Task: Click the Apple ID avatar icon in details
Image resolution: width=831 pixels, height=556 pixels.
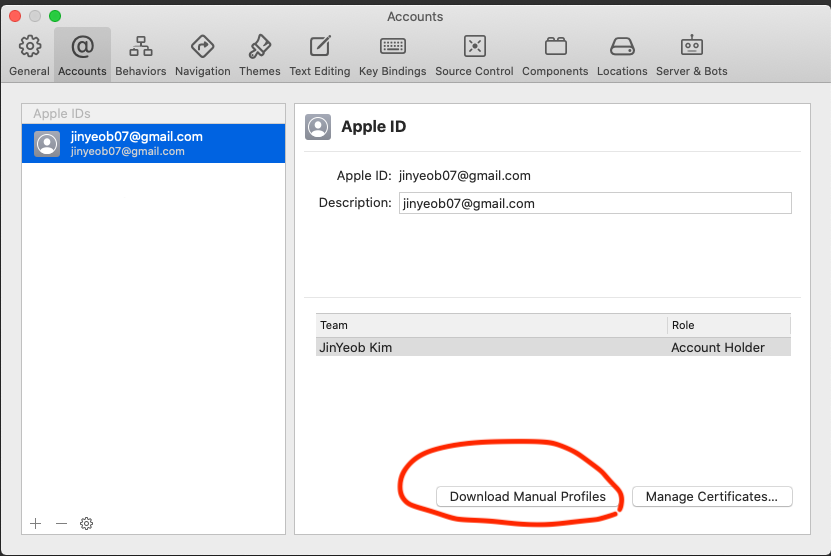Action: point(318,127)
